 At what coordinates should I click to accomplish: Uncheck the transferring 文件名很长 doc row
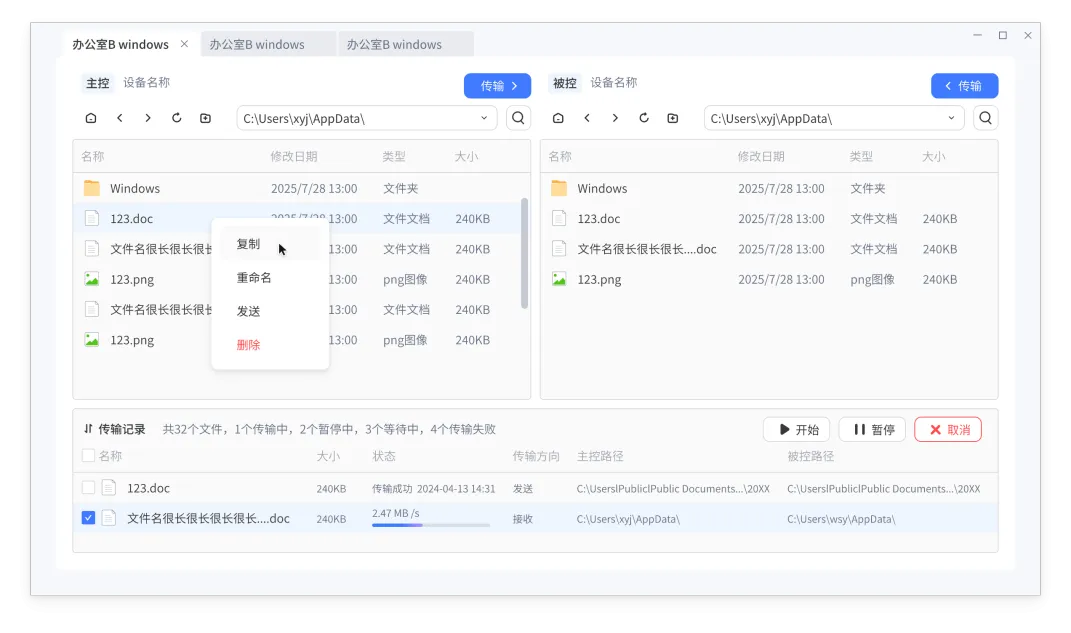88,518
